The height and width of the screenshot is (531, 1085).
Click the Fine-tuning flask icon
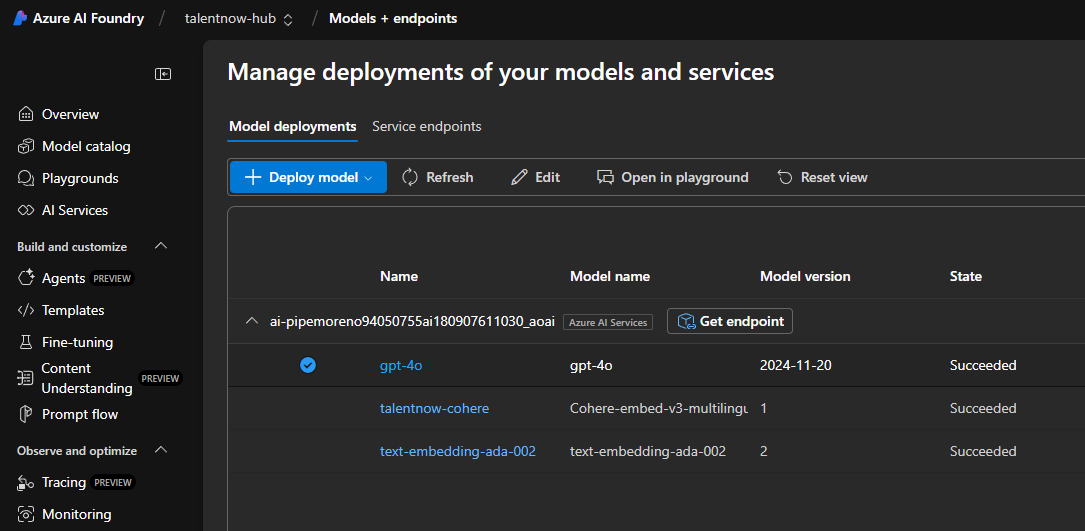pyautogui.click(x=26, y=342)
